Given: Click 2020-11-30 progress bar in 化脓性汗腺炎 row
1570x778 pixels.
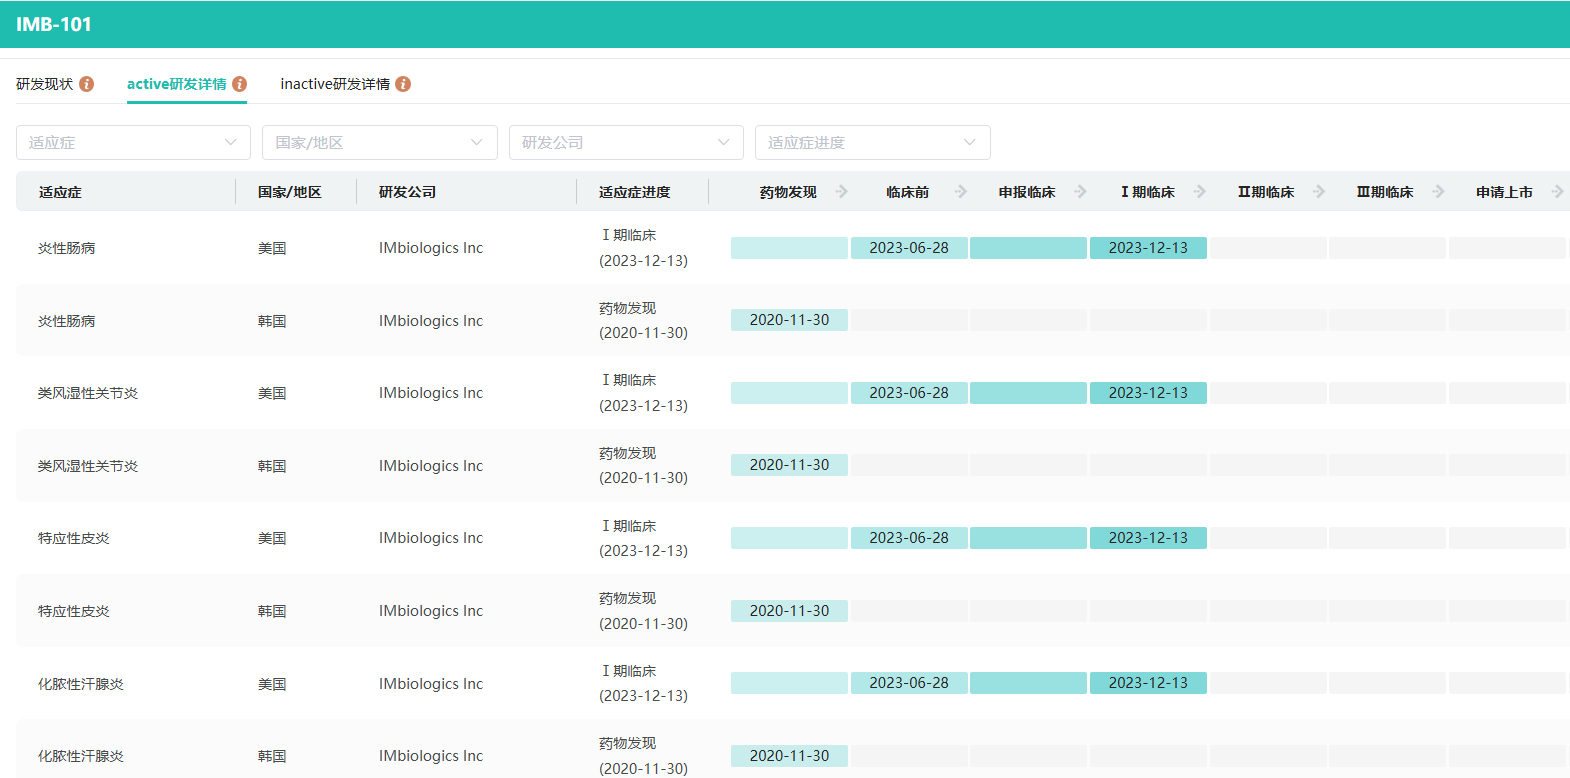Looking at the screenshot, I should click(789, 756).
